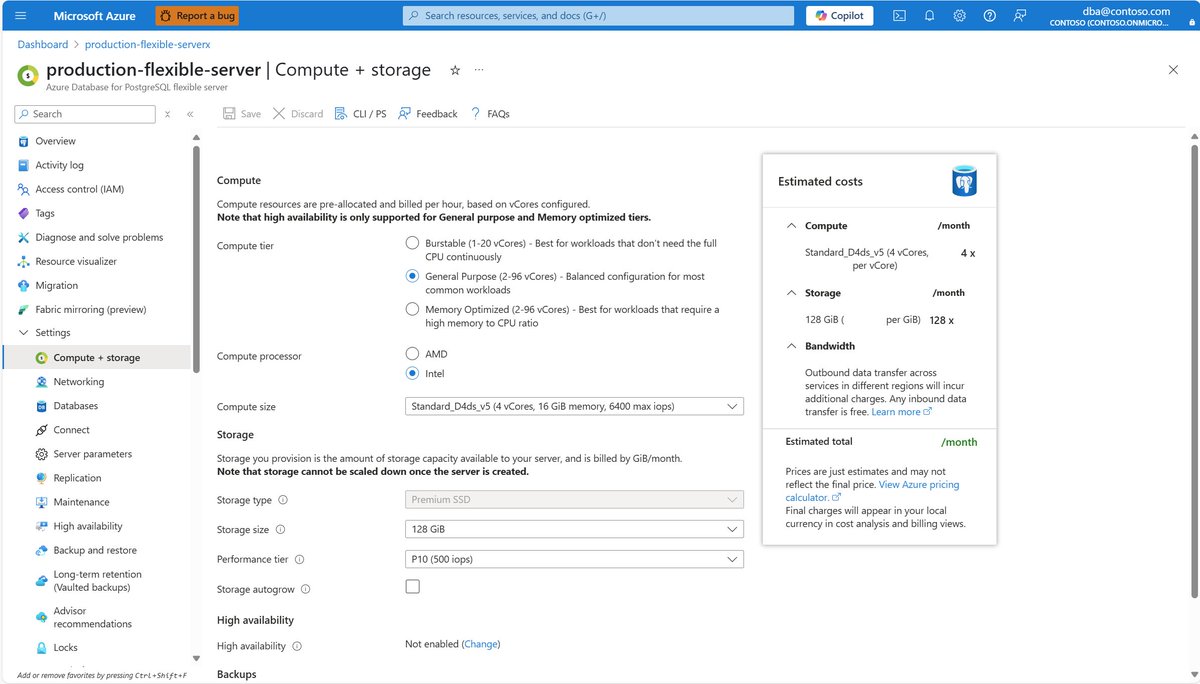Open CLI / PS from the command bar

pos(360,113)
